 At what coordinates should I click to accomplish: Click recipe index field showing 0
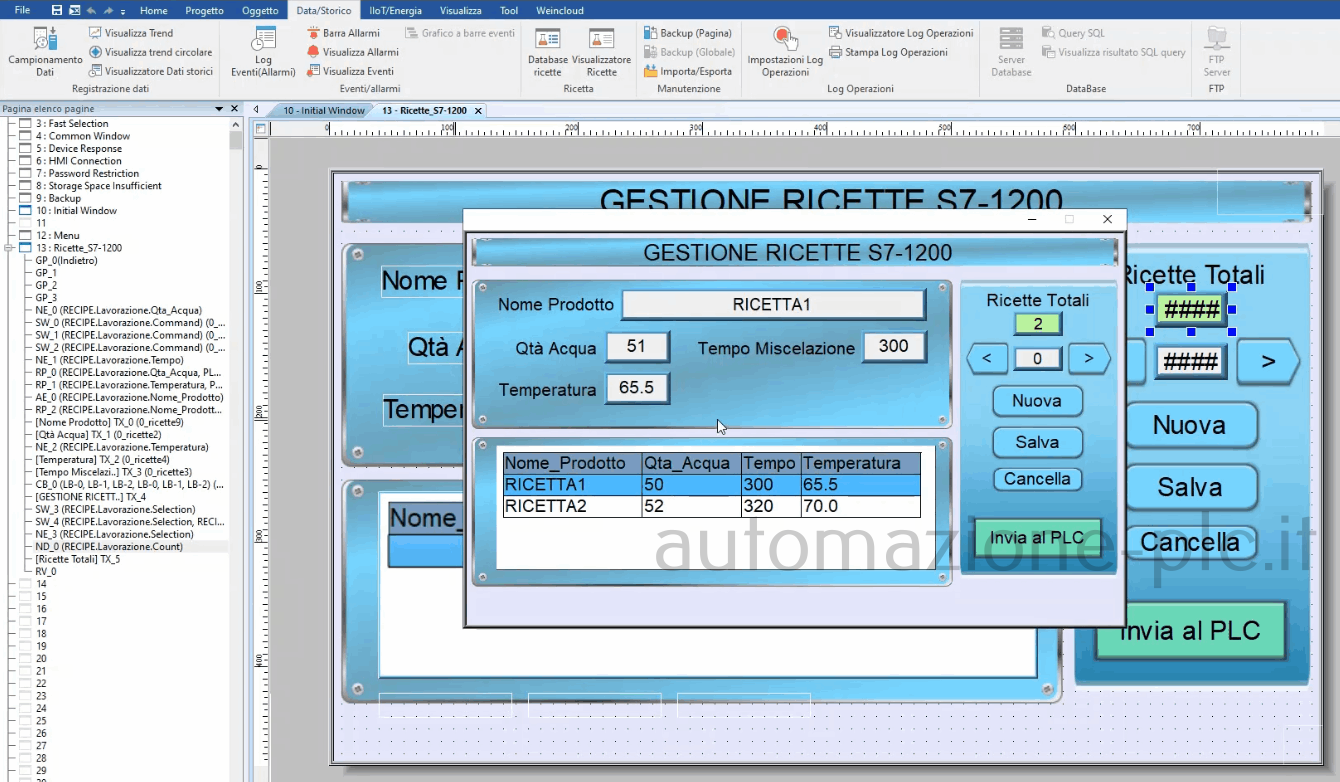(x=1037, y=358)
